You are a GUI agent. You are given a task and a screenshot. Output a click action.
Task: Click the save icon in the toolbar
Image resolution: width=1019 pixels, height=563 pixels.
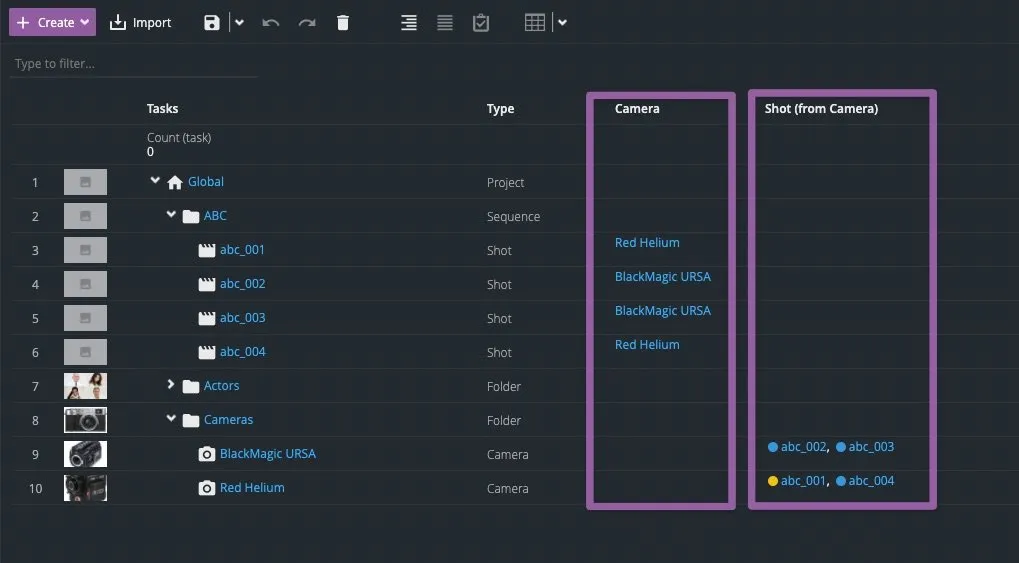(211, 22)
